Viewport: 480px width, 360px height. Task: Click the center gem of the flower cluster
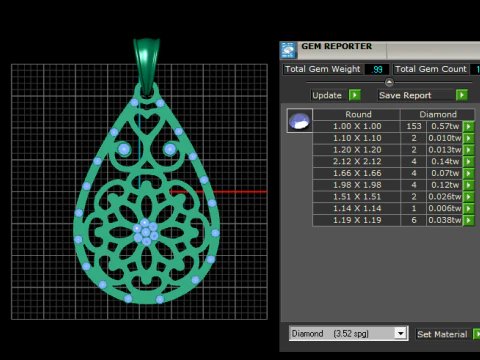pos(146,232)
